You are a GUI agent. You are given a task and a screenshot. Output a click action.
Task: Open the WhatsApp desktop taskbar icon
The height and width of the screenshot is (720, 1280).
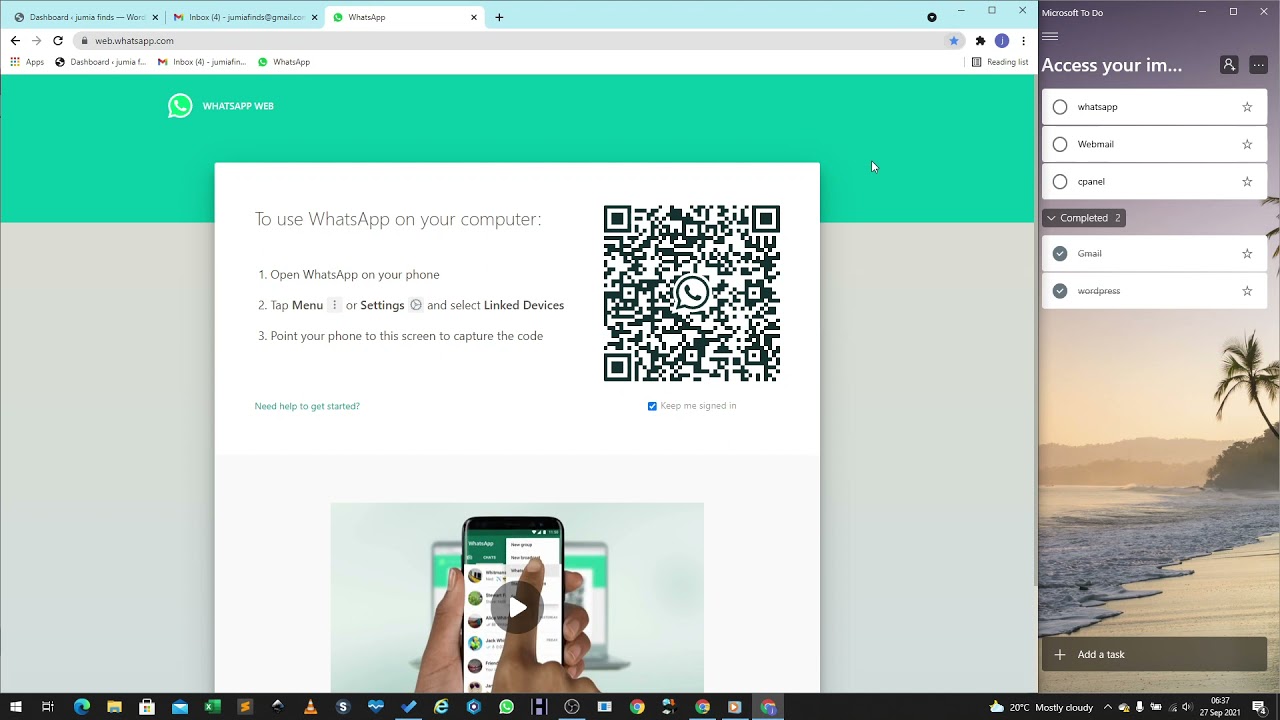coord(506,707)
